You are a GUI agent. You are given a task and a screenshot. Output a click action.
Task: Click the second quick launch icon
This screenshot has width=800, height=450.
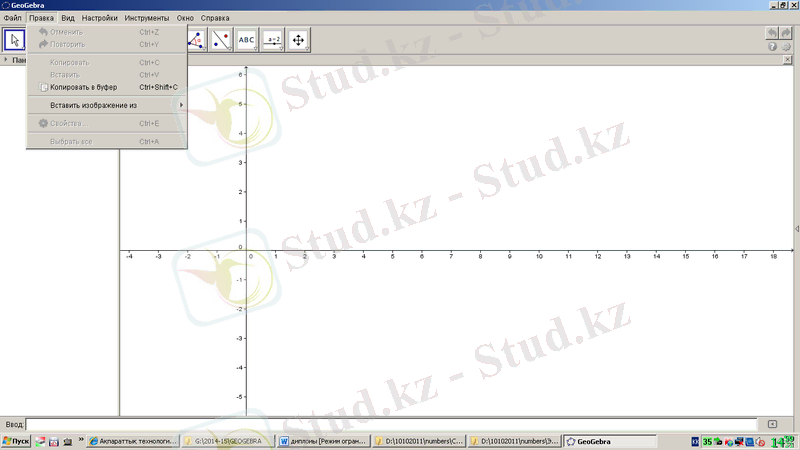(54, 442)
